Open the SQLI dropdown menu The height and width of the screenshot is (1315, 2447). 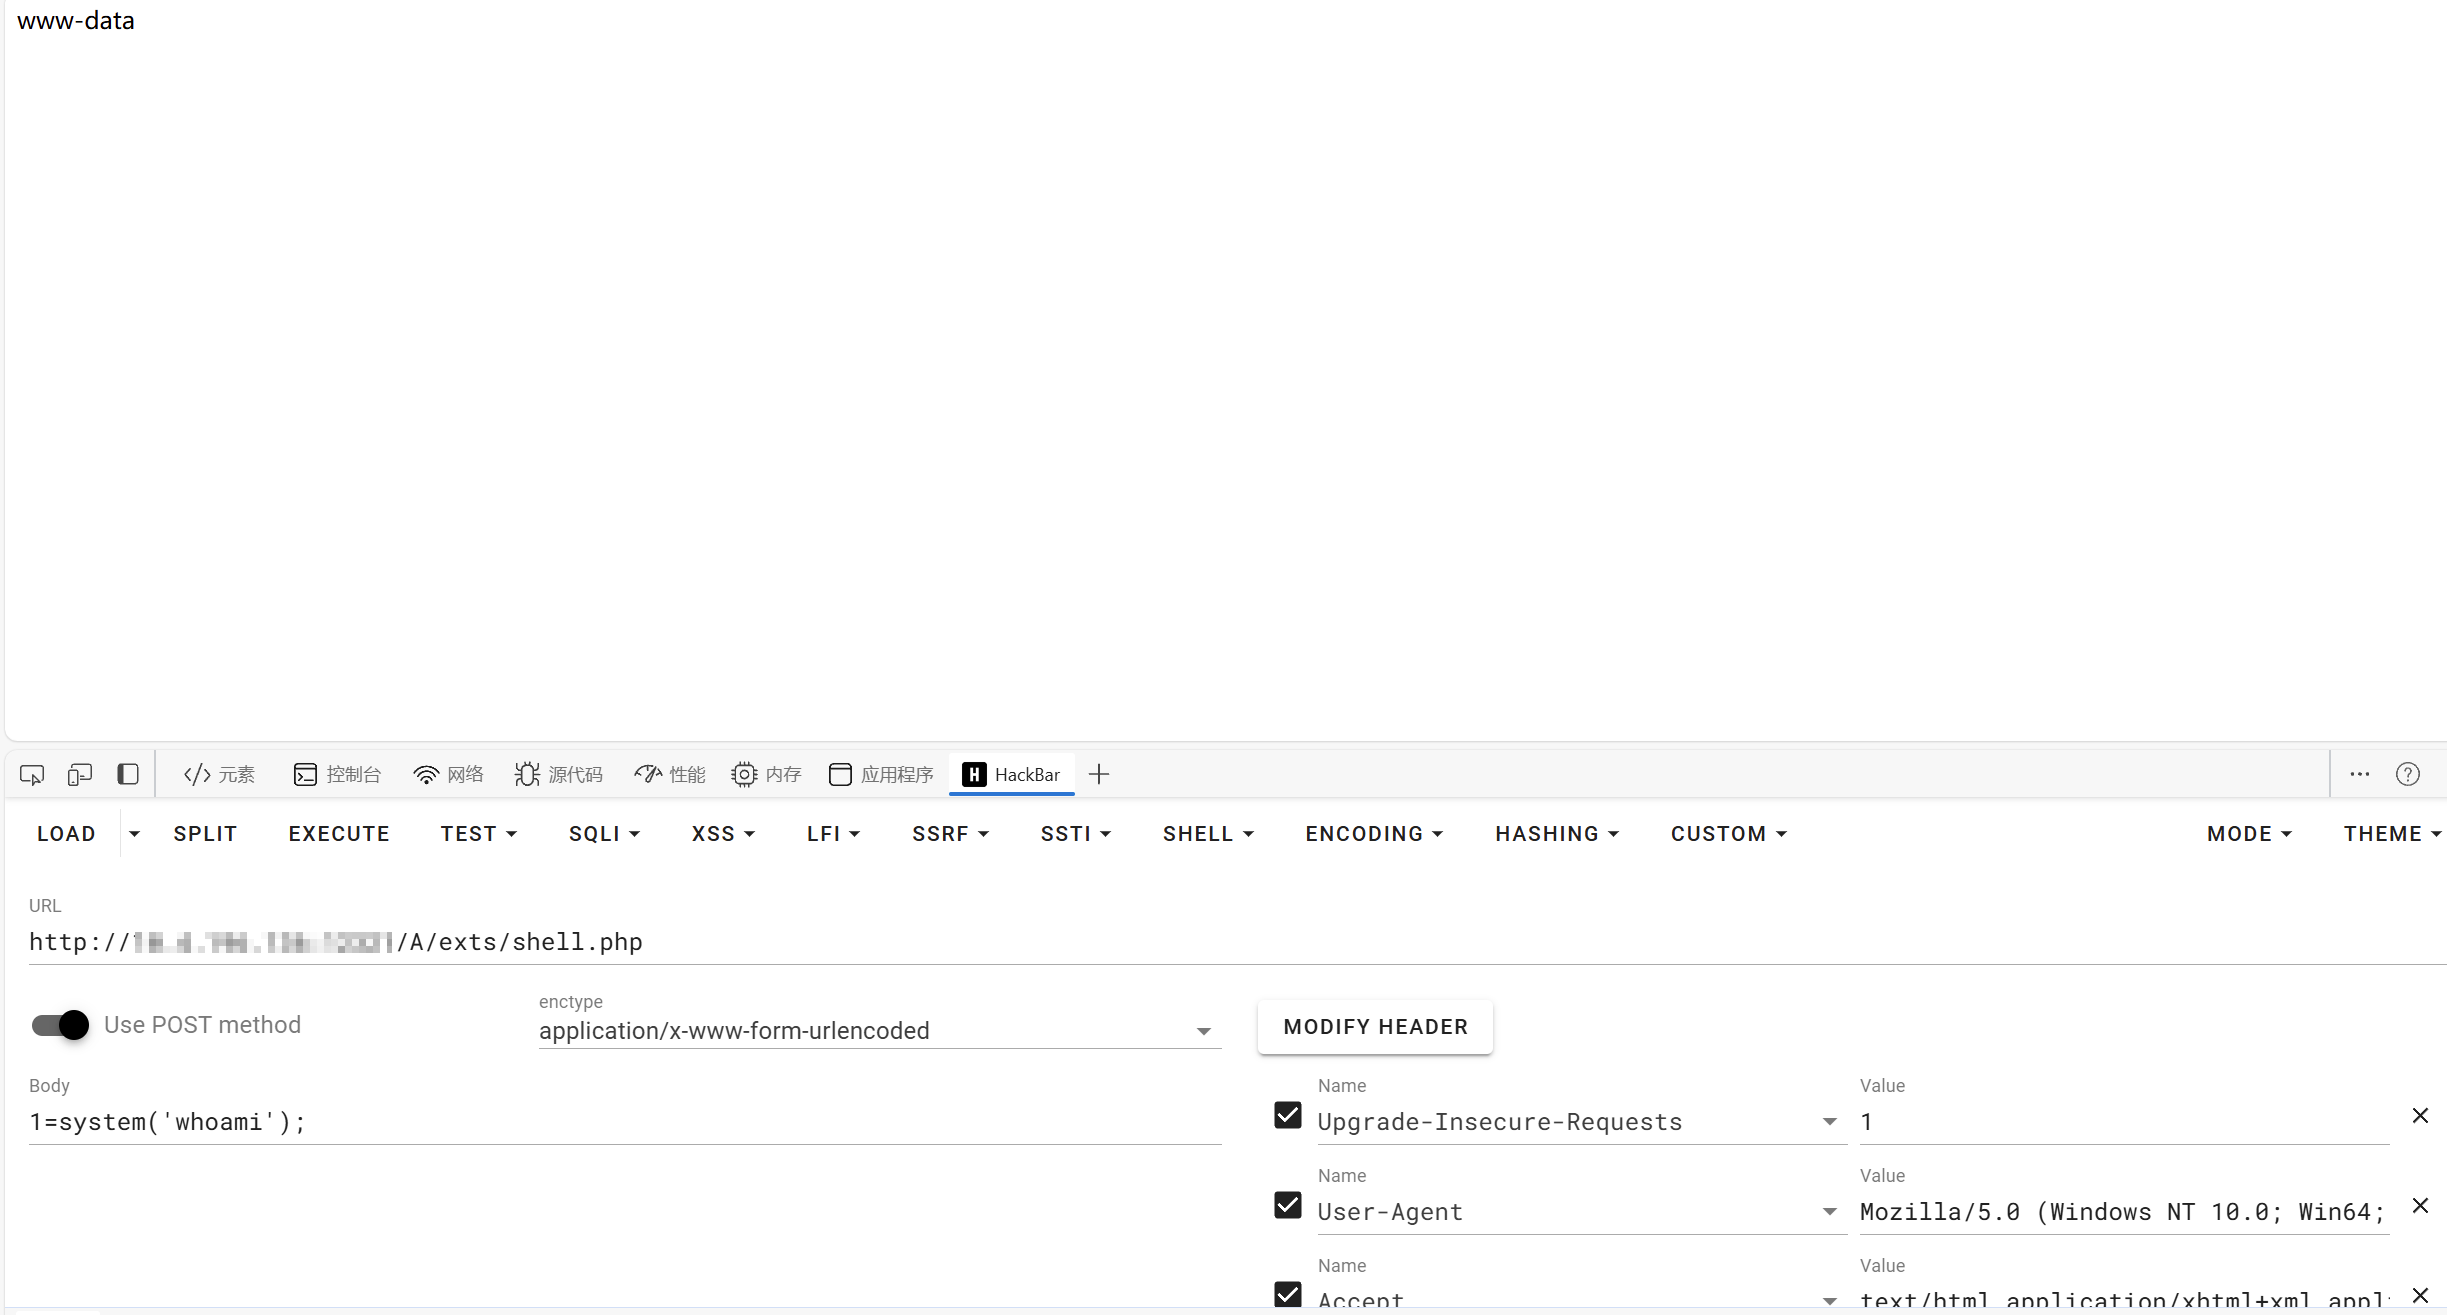pyautogui.click(x=604, y=834)
